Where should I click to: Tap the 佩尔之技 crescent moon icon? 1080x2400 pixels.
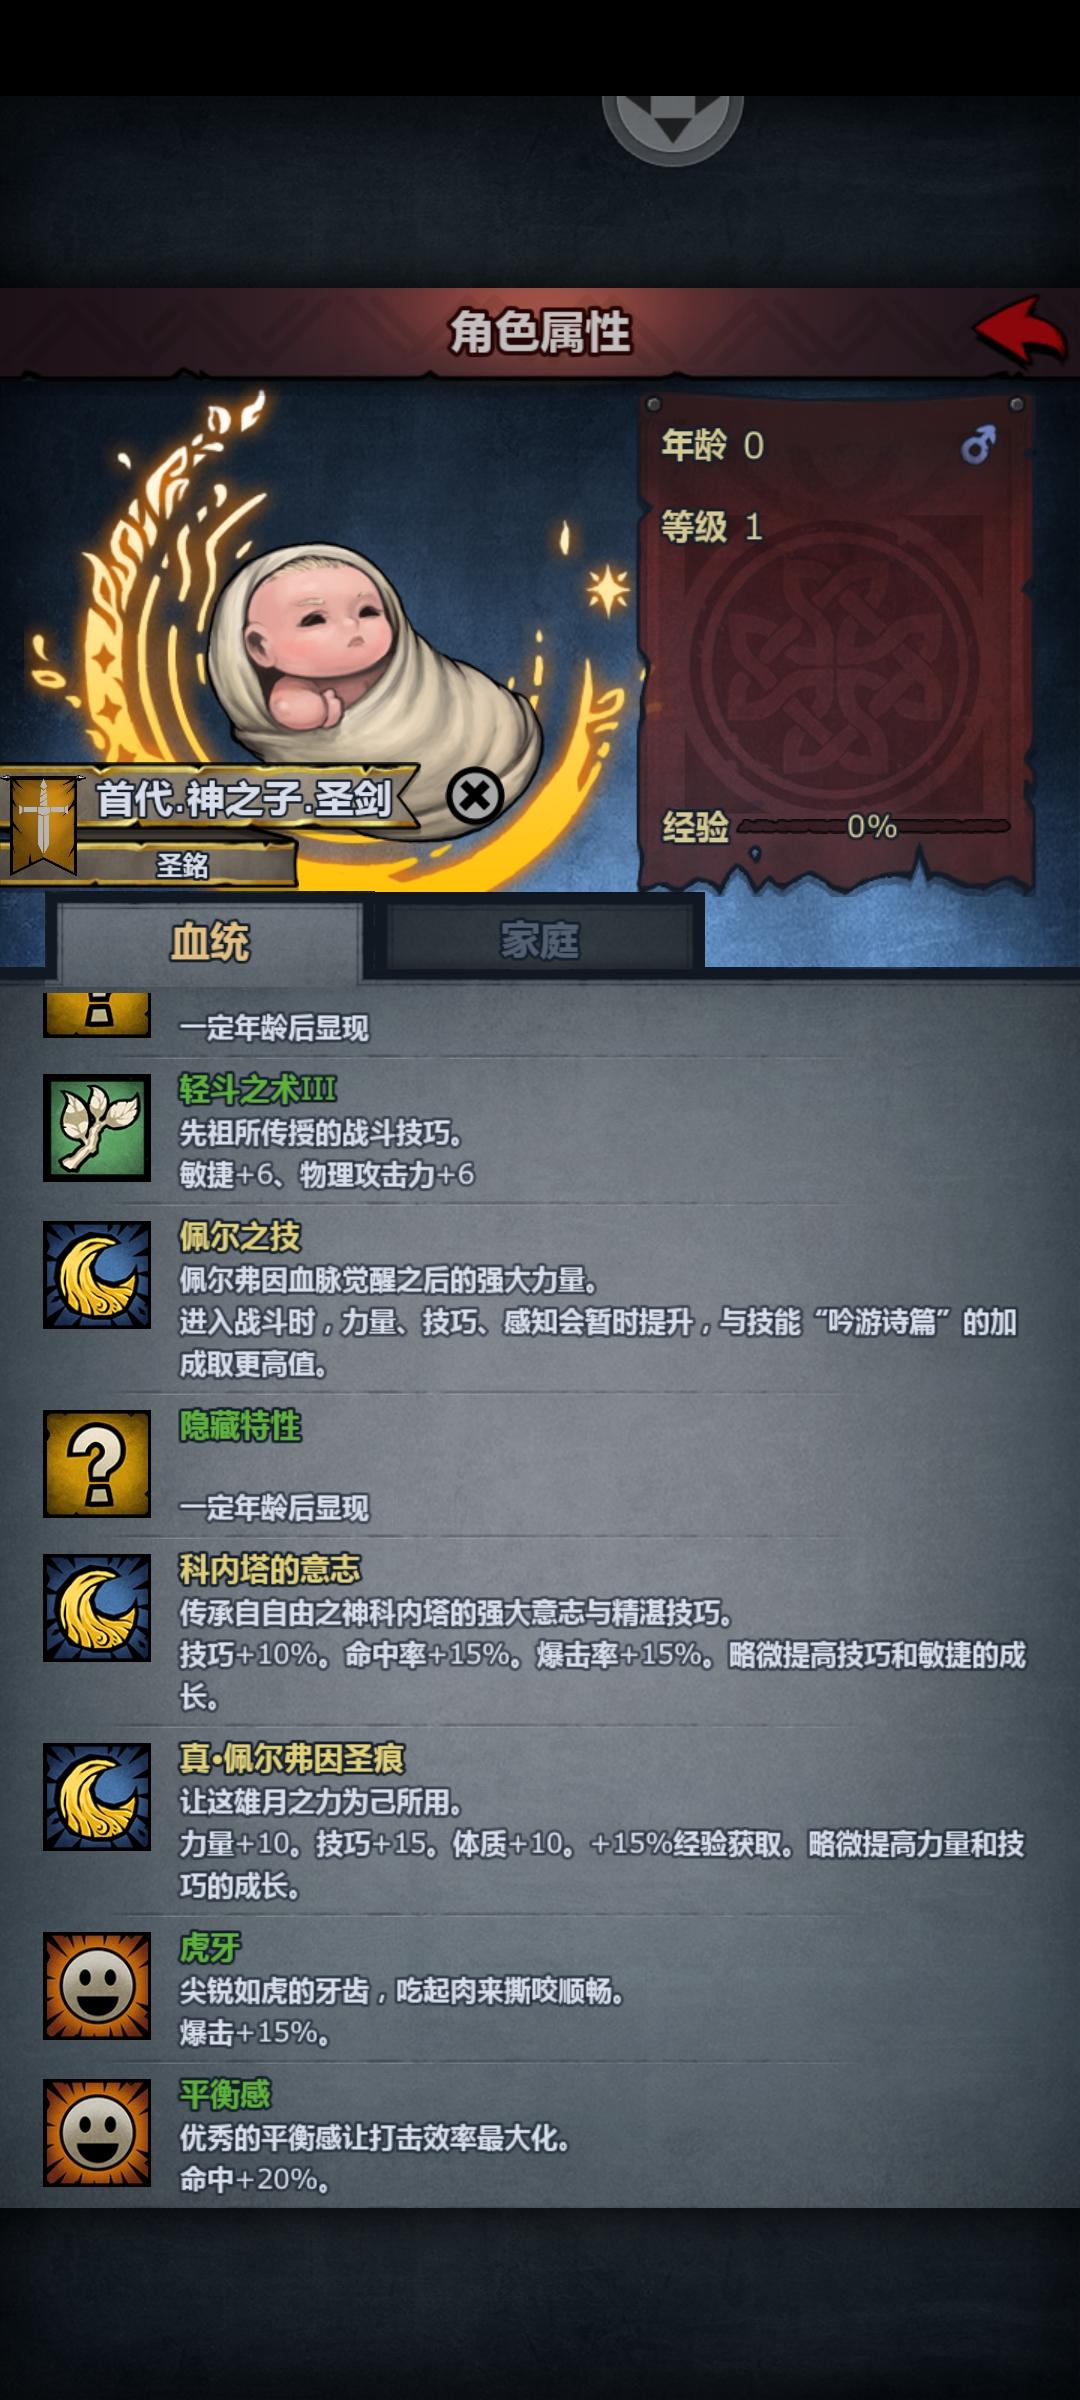(97, 1274)
